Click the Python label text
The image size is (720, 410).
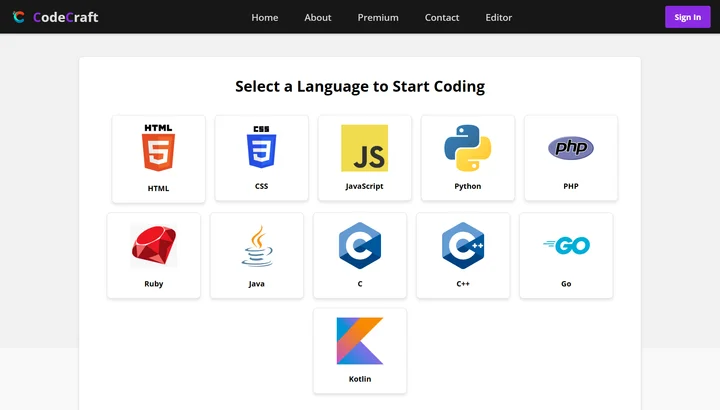tap(468, 186)
